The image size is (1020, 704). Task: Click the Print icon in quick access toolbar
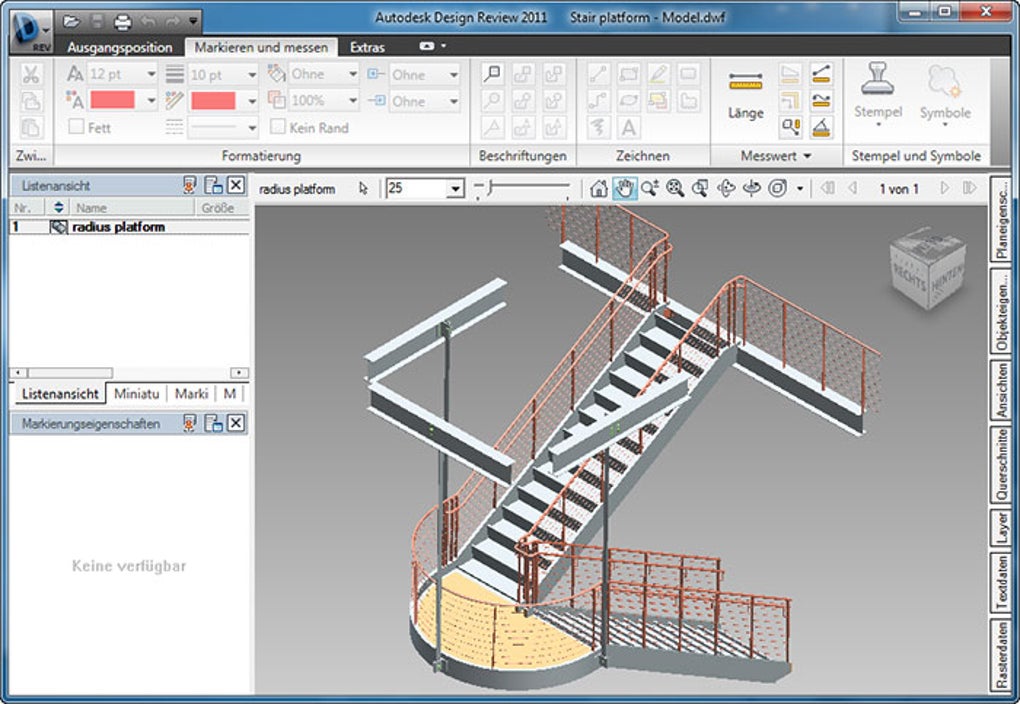(122, 20)
